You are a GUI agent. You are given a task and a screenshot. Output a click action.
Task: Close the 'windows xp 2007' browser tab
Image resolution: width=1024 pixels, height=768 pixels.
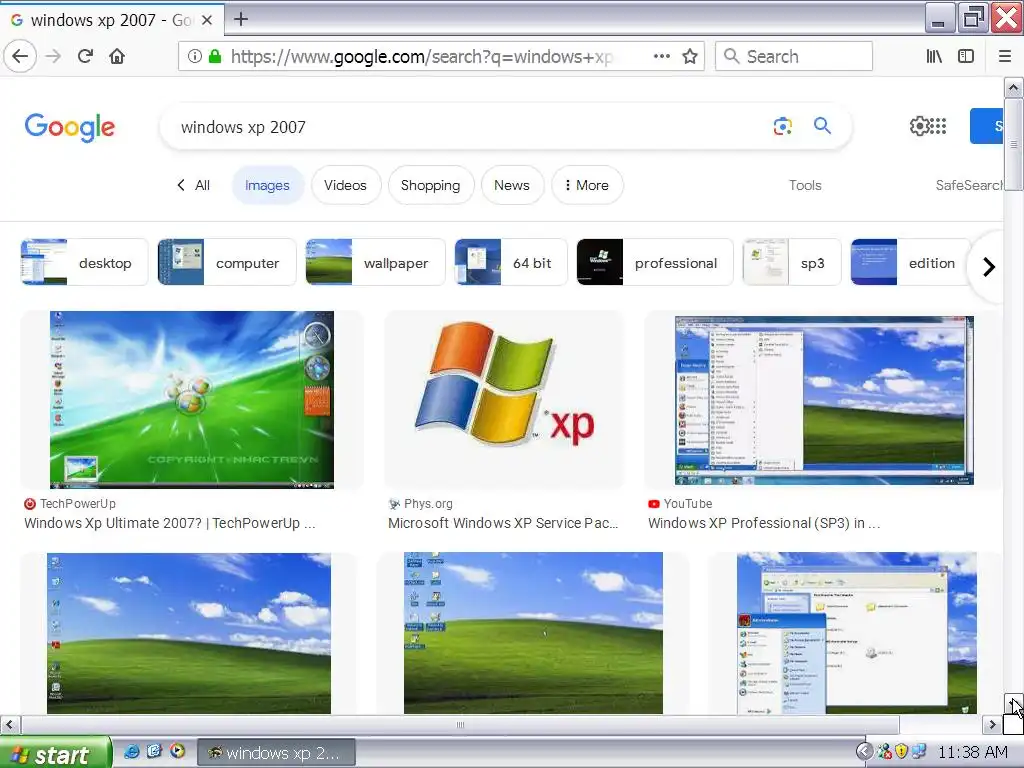click(x=206, y=20)
